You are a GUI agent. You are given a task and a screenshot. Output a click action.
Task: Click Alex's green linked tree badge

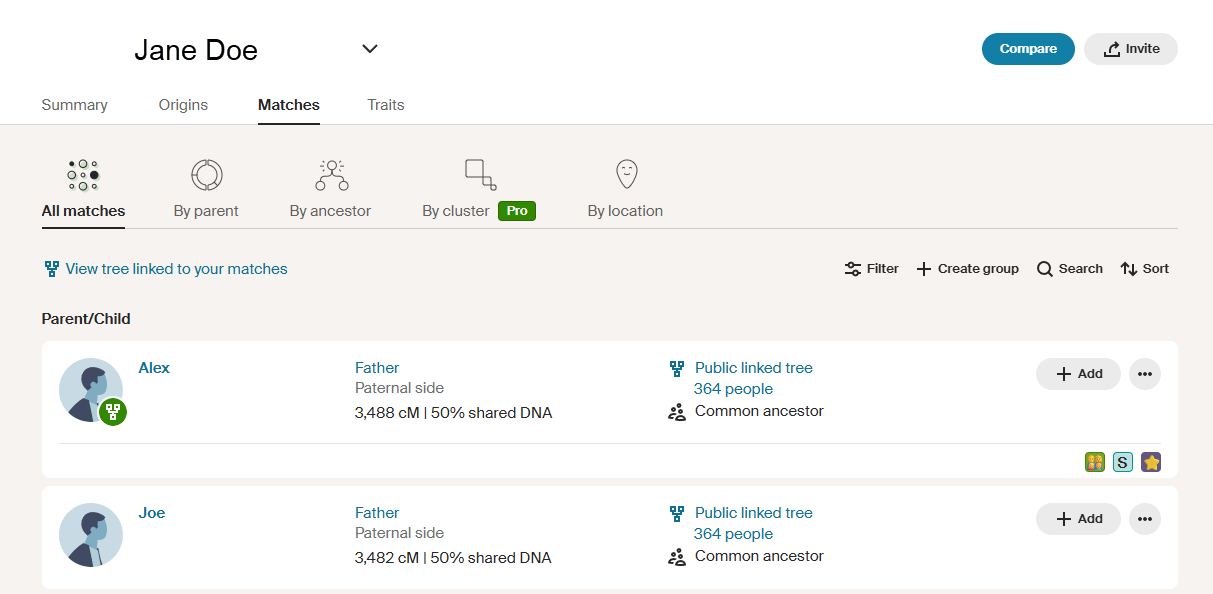(x=113, y=411)
